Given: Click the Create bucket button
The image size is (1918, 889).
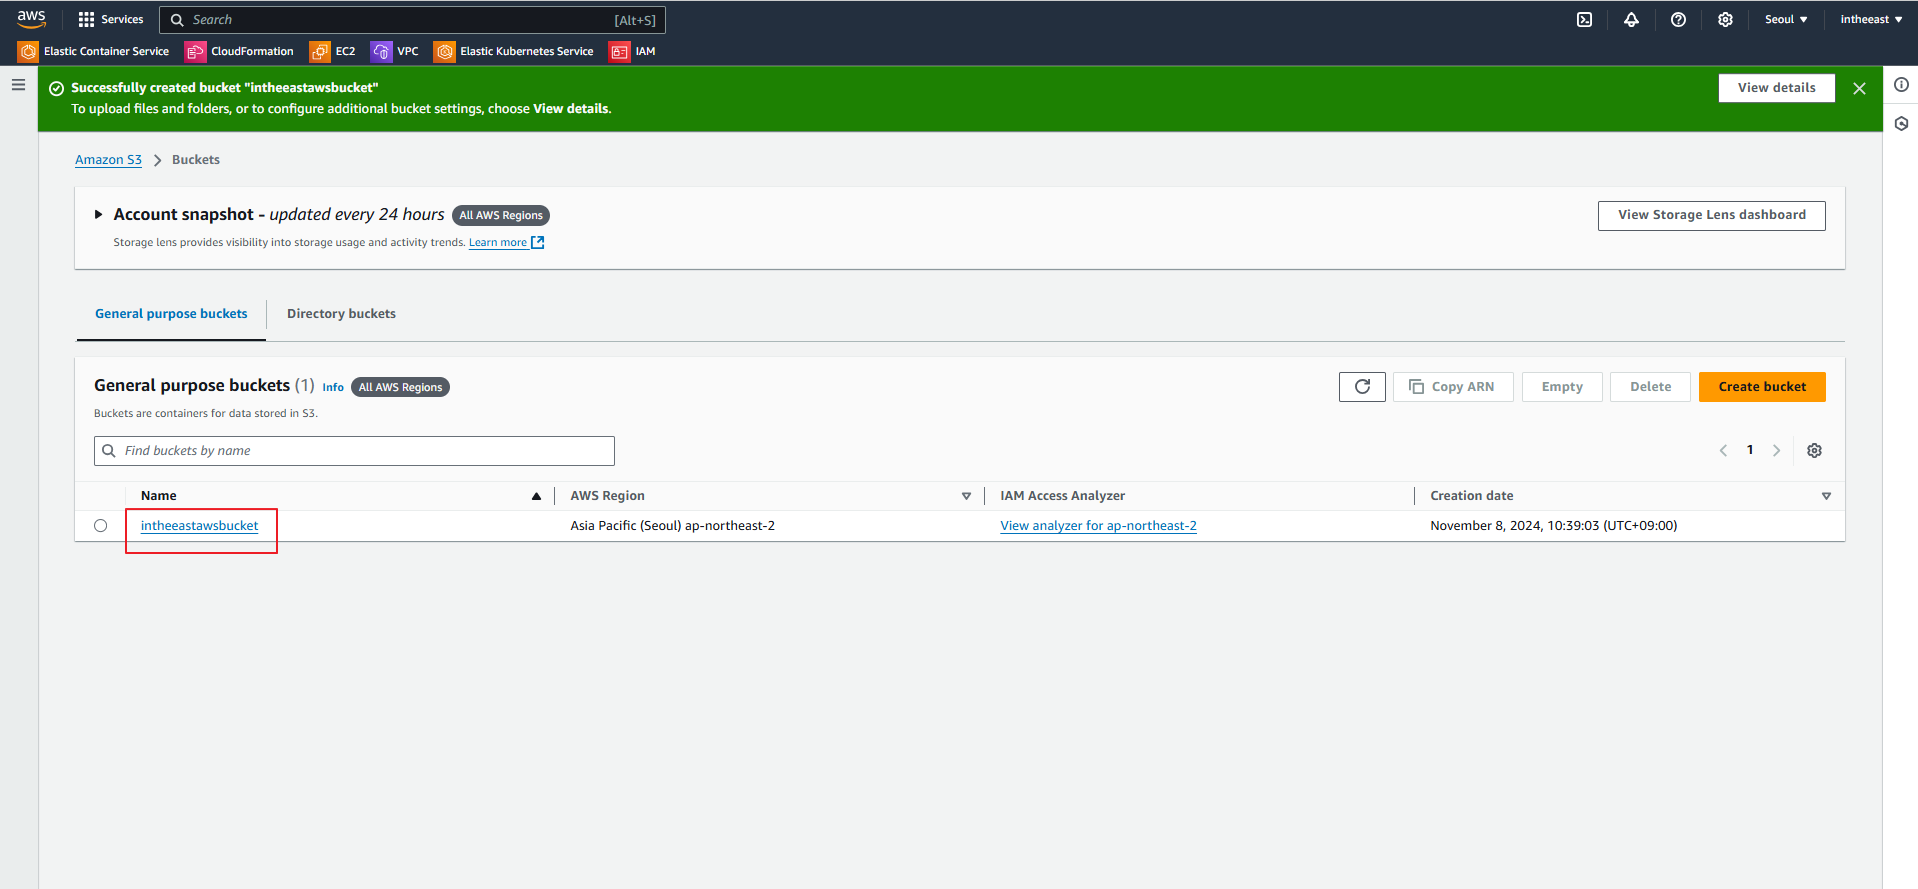Looking at the screenshot, I should (x=1762, y=387).
